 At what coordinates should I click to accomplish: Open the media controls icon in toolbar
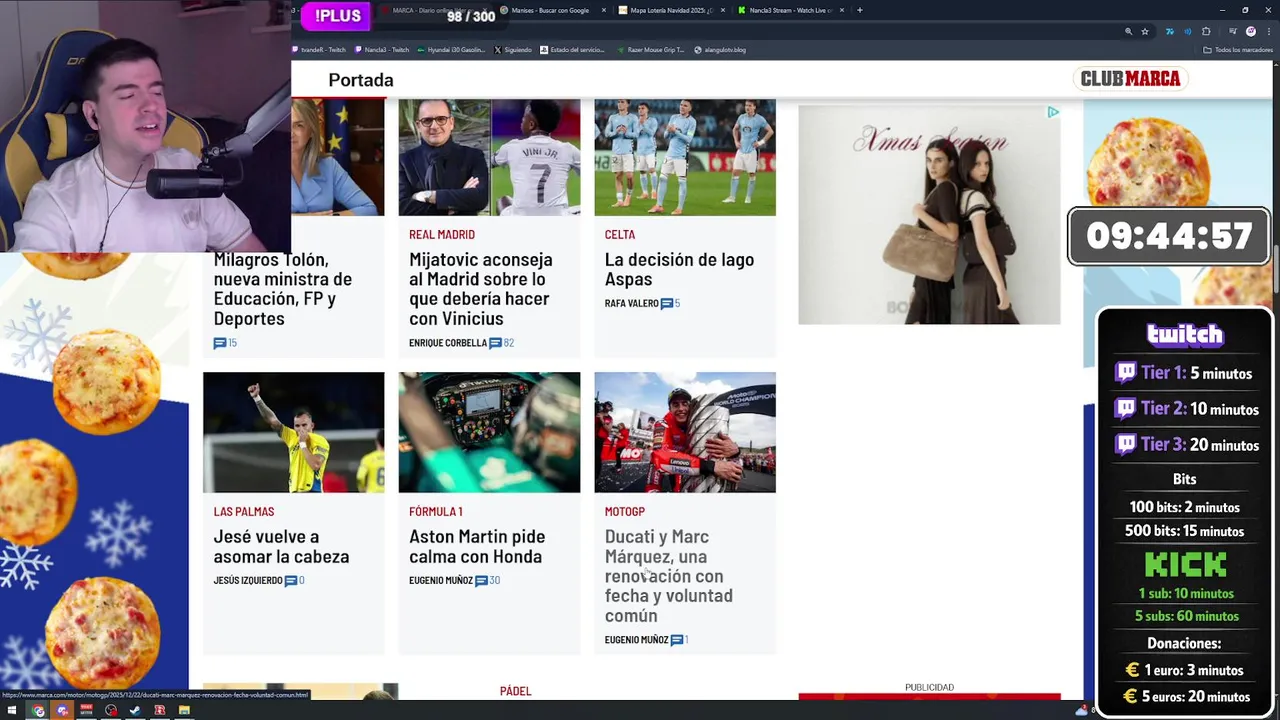click(1232, 31)
